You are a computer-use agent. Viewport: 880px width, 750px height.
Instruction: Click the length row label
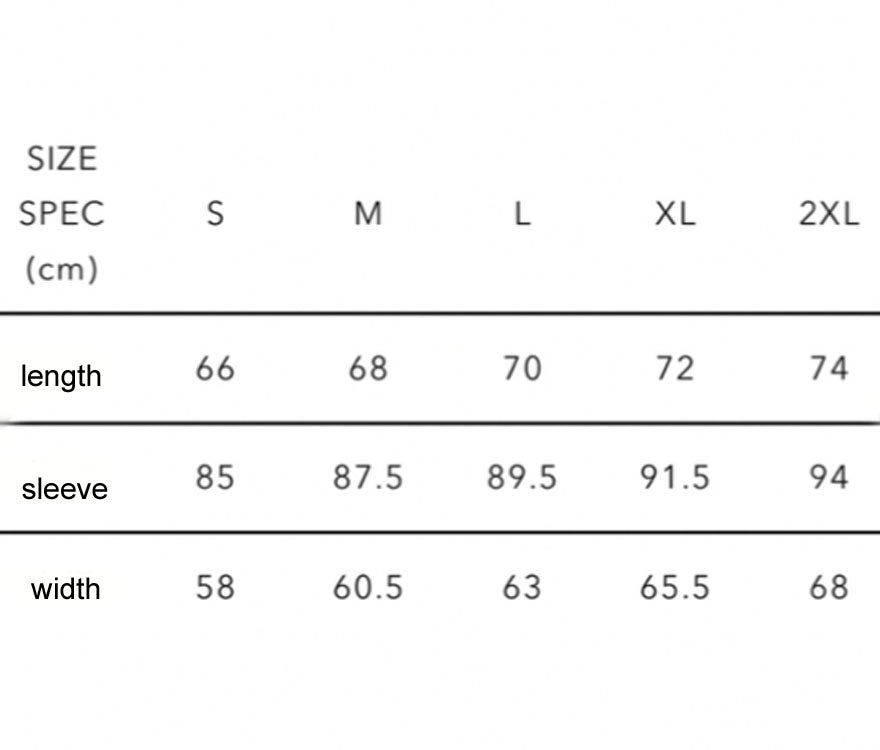(61, 376)
